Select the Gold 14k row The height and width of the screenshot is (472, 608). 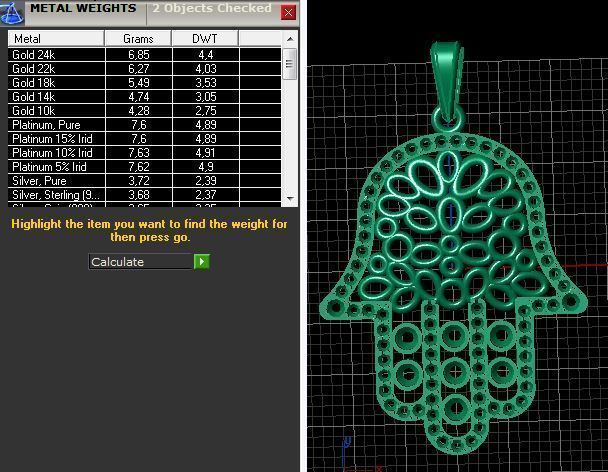click(145, 97)
